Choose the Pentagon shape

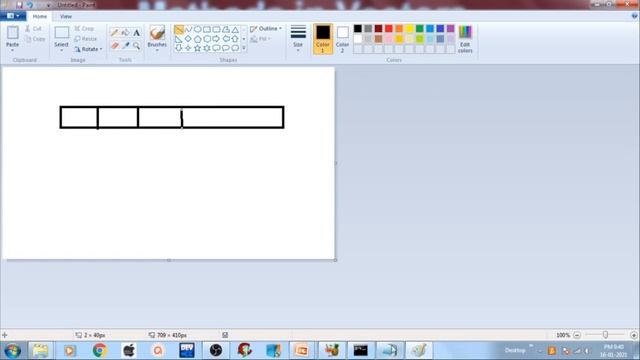point(198,39)
